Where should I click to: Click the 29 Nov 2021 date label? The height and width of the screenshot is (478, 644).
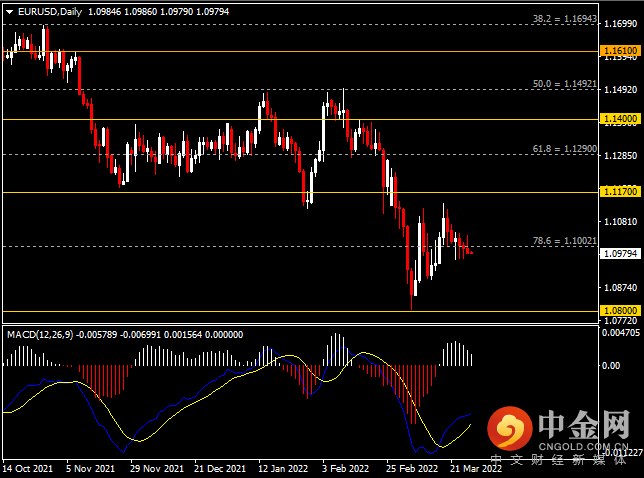157,469
